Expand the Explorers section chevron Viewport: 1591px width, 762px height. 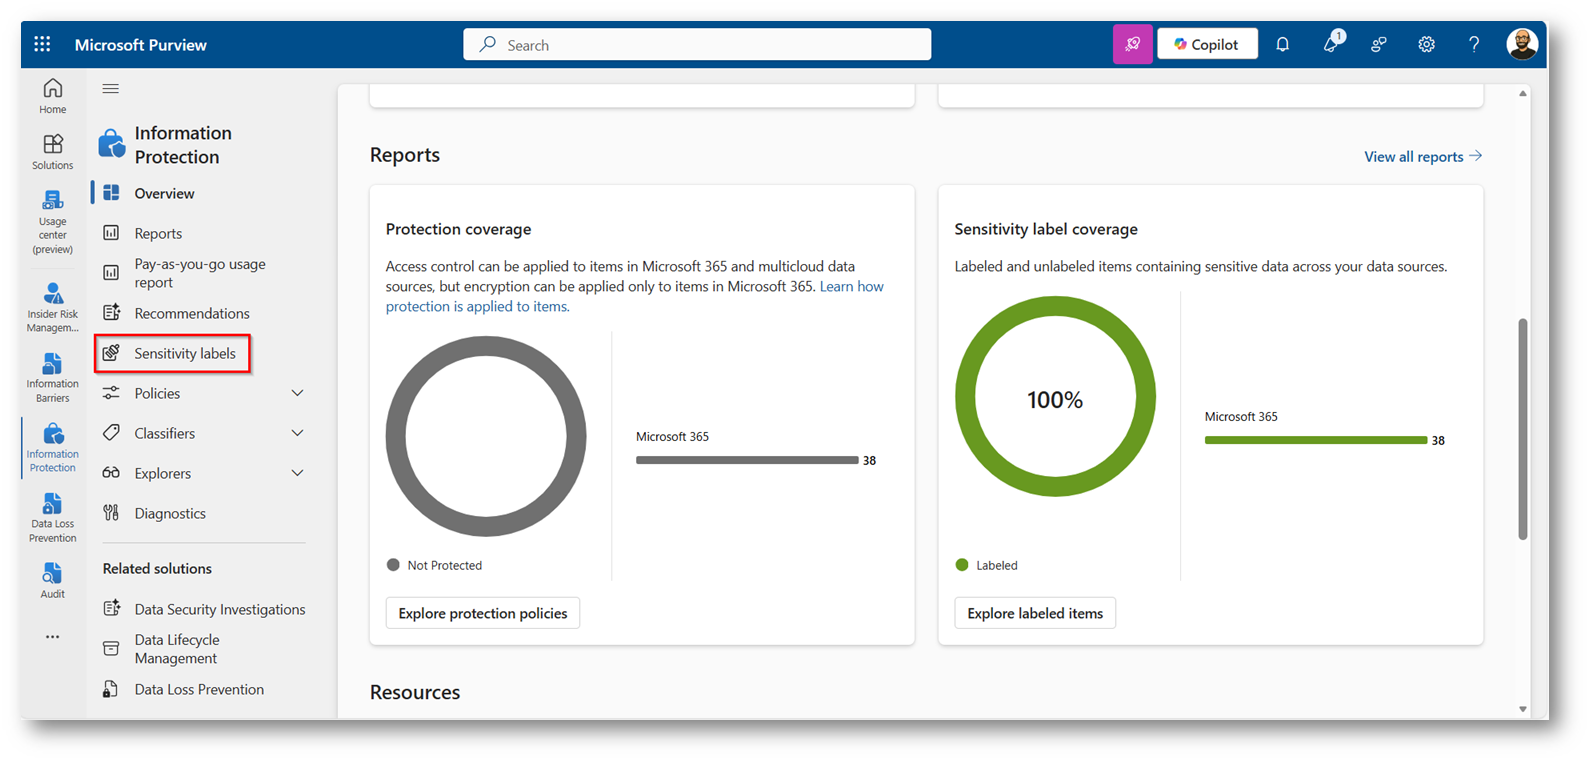(297, 473)
